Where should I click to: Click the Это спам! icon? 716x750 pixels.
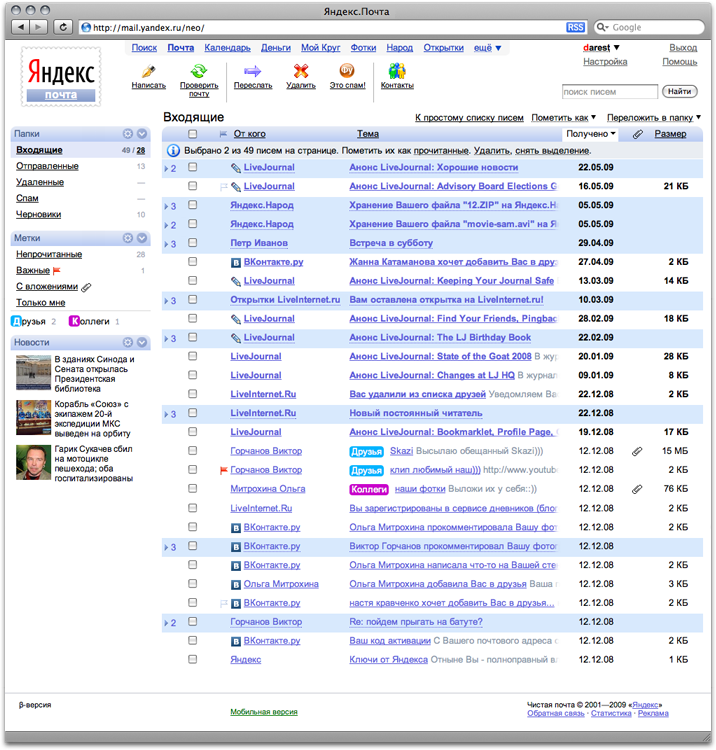pyautogui.click(x=348, y=71)
